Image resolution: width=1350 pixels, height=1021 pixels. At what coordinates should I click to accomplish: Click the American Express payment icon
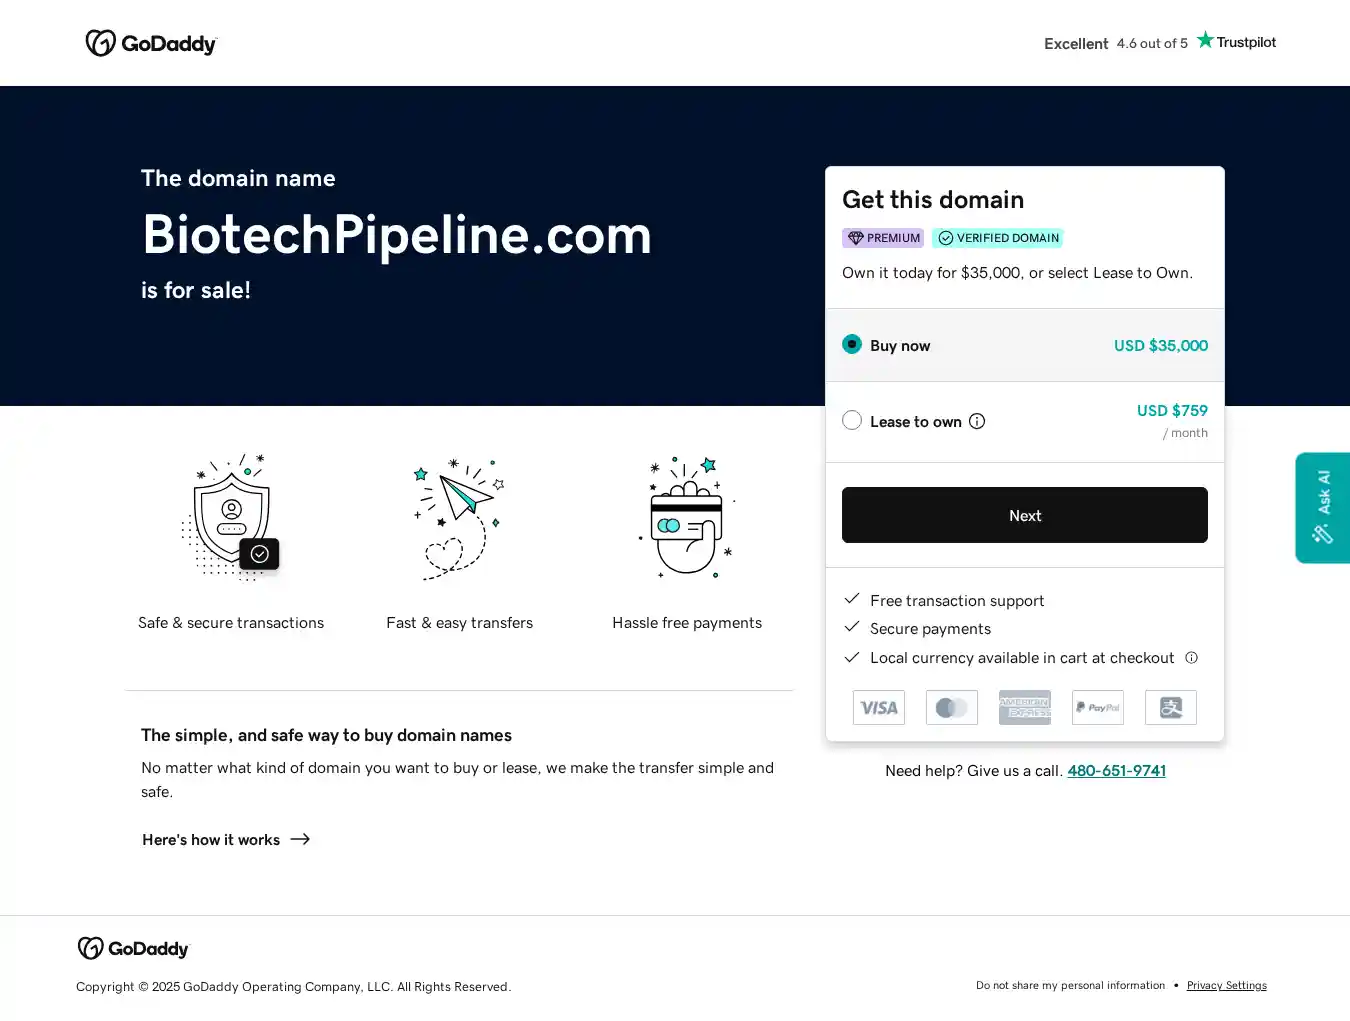click(x=1025, y=708)
